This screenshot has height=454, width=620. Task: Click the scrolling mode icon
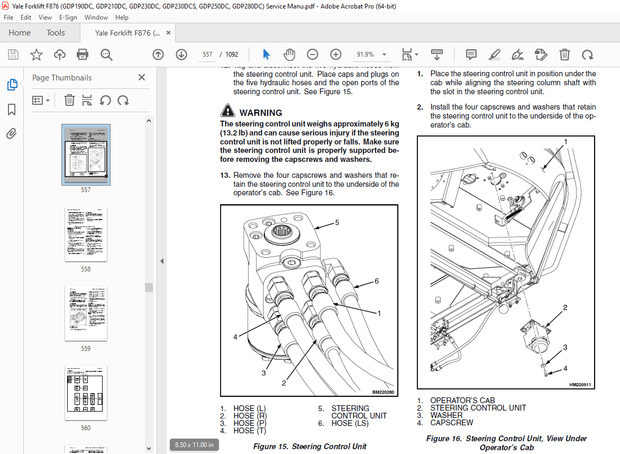pos(437,55)
